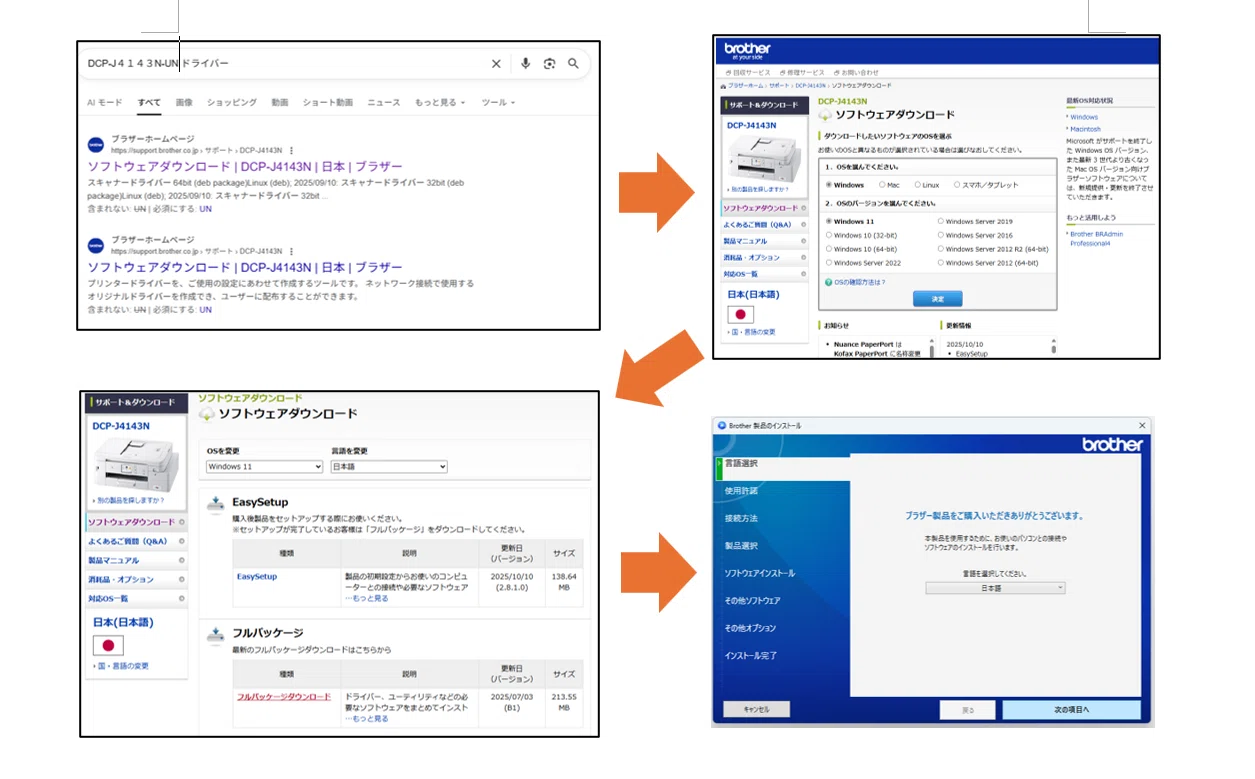Clear the Google search box with the X icon

click(x=496, y=64)
